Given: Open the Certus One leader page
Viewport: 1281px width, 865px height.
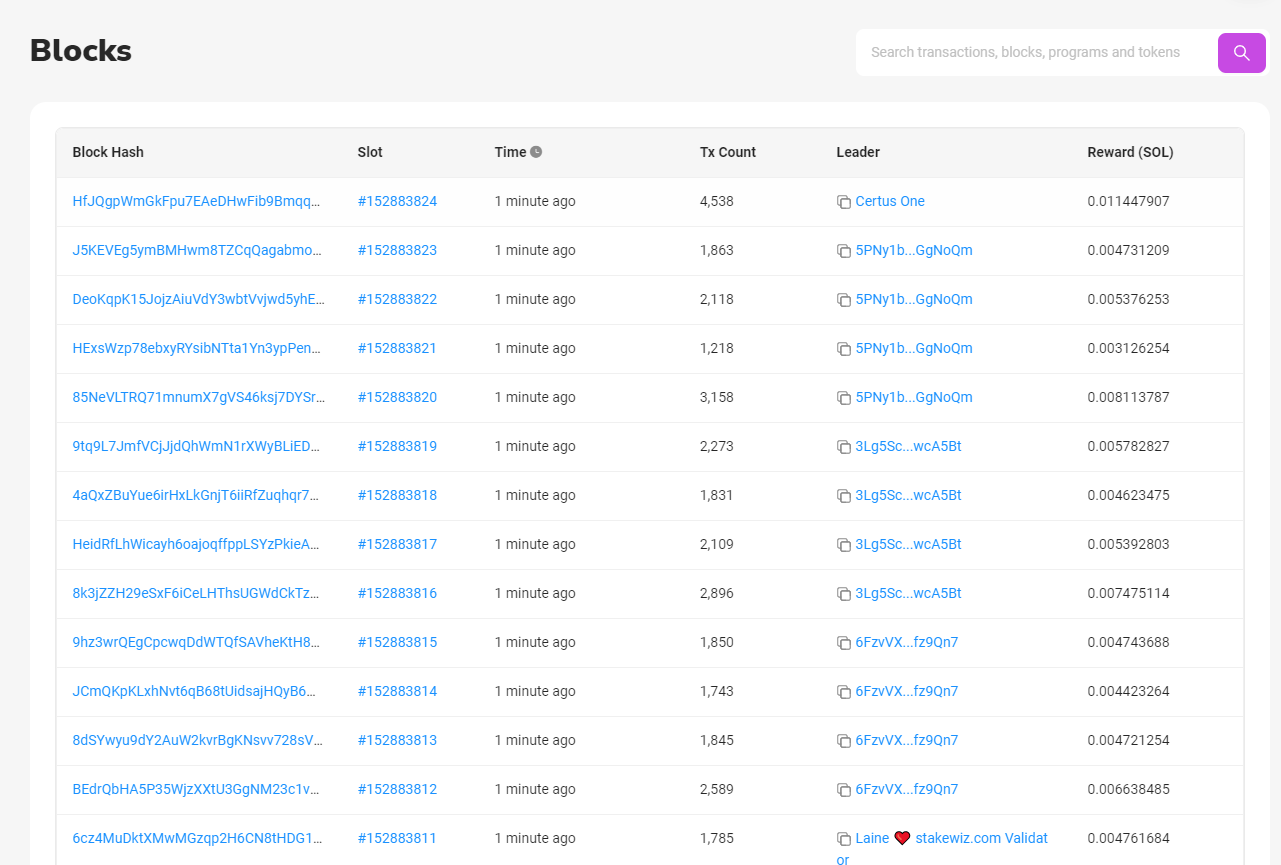Looking at the screenshot, I should click(890, 201).
